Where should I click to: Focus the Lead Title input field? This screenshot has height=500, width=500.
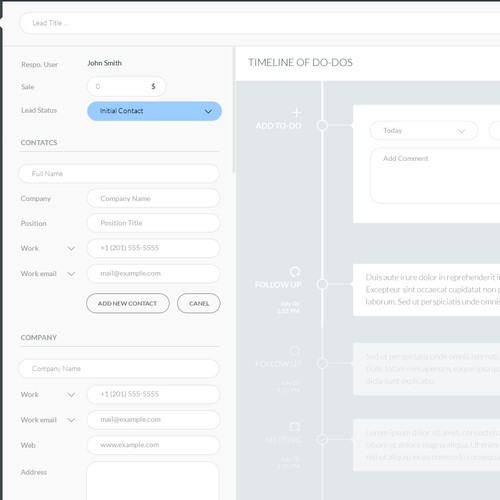(x=260, y=23)
